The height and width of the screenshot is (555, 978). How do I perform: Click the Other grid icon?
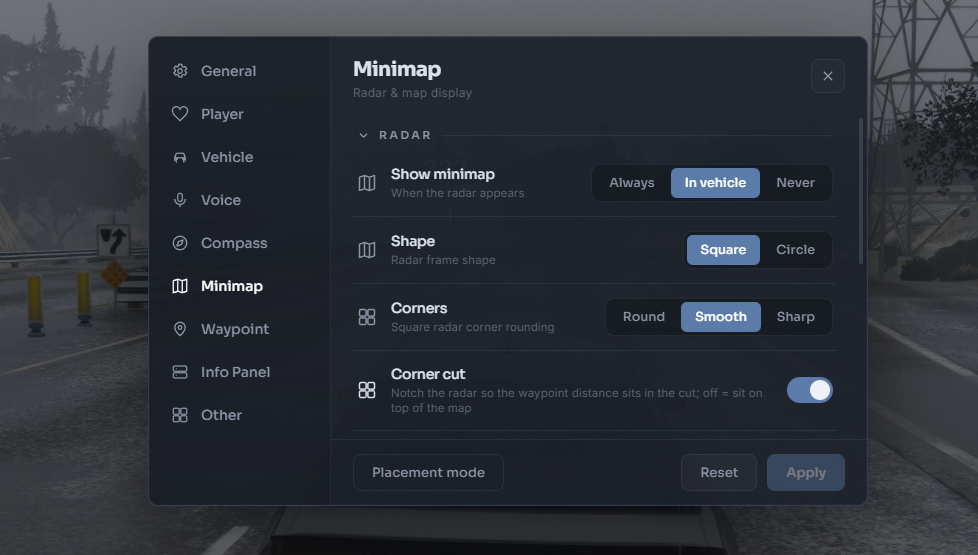[x=180, y=415]
